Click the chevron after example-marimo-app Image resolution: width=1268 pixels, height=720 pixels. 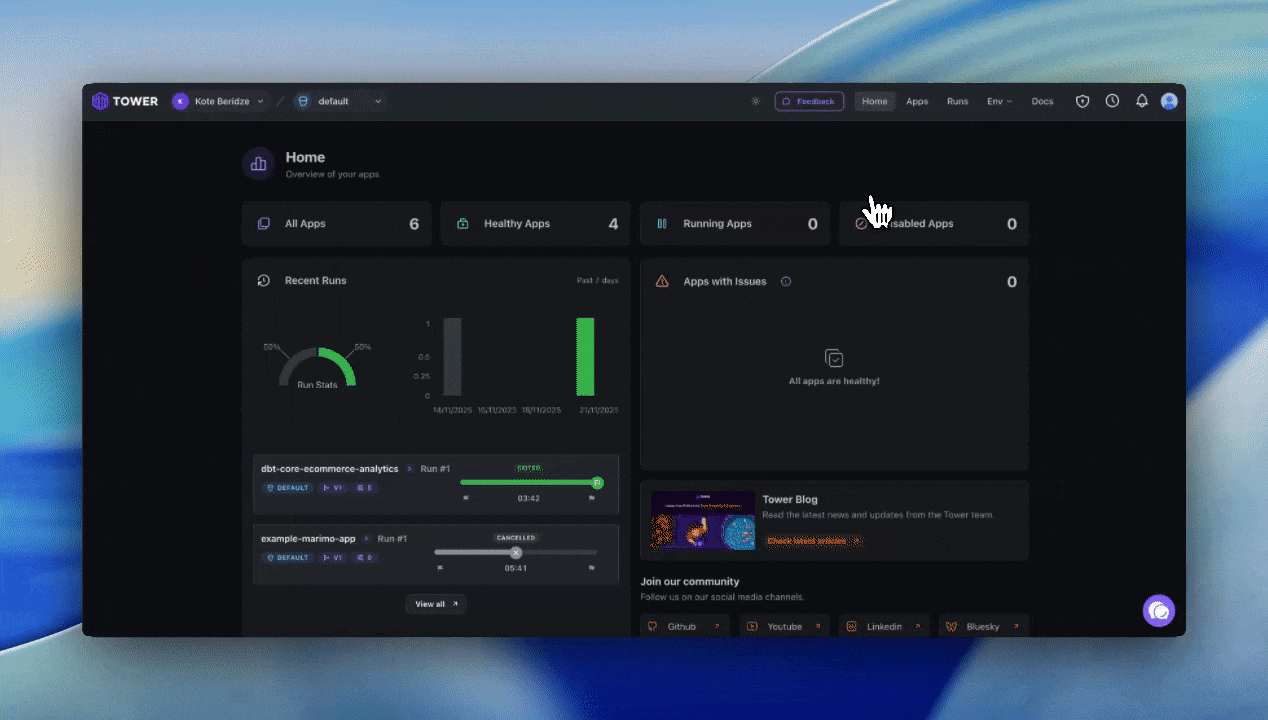pos(366,539)
